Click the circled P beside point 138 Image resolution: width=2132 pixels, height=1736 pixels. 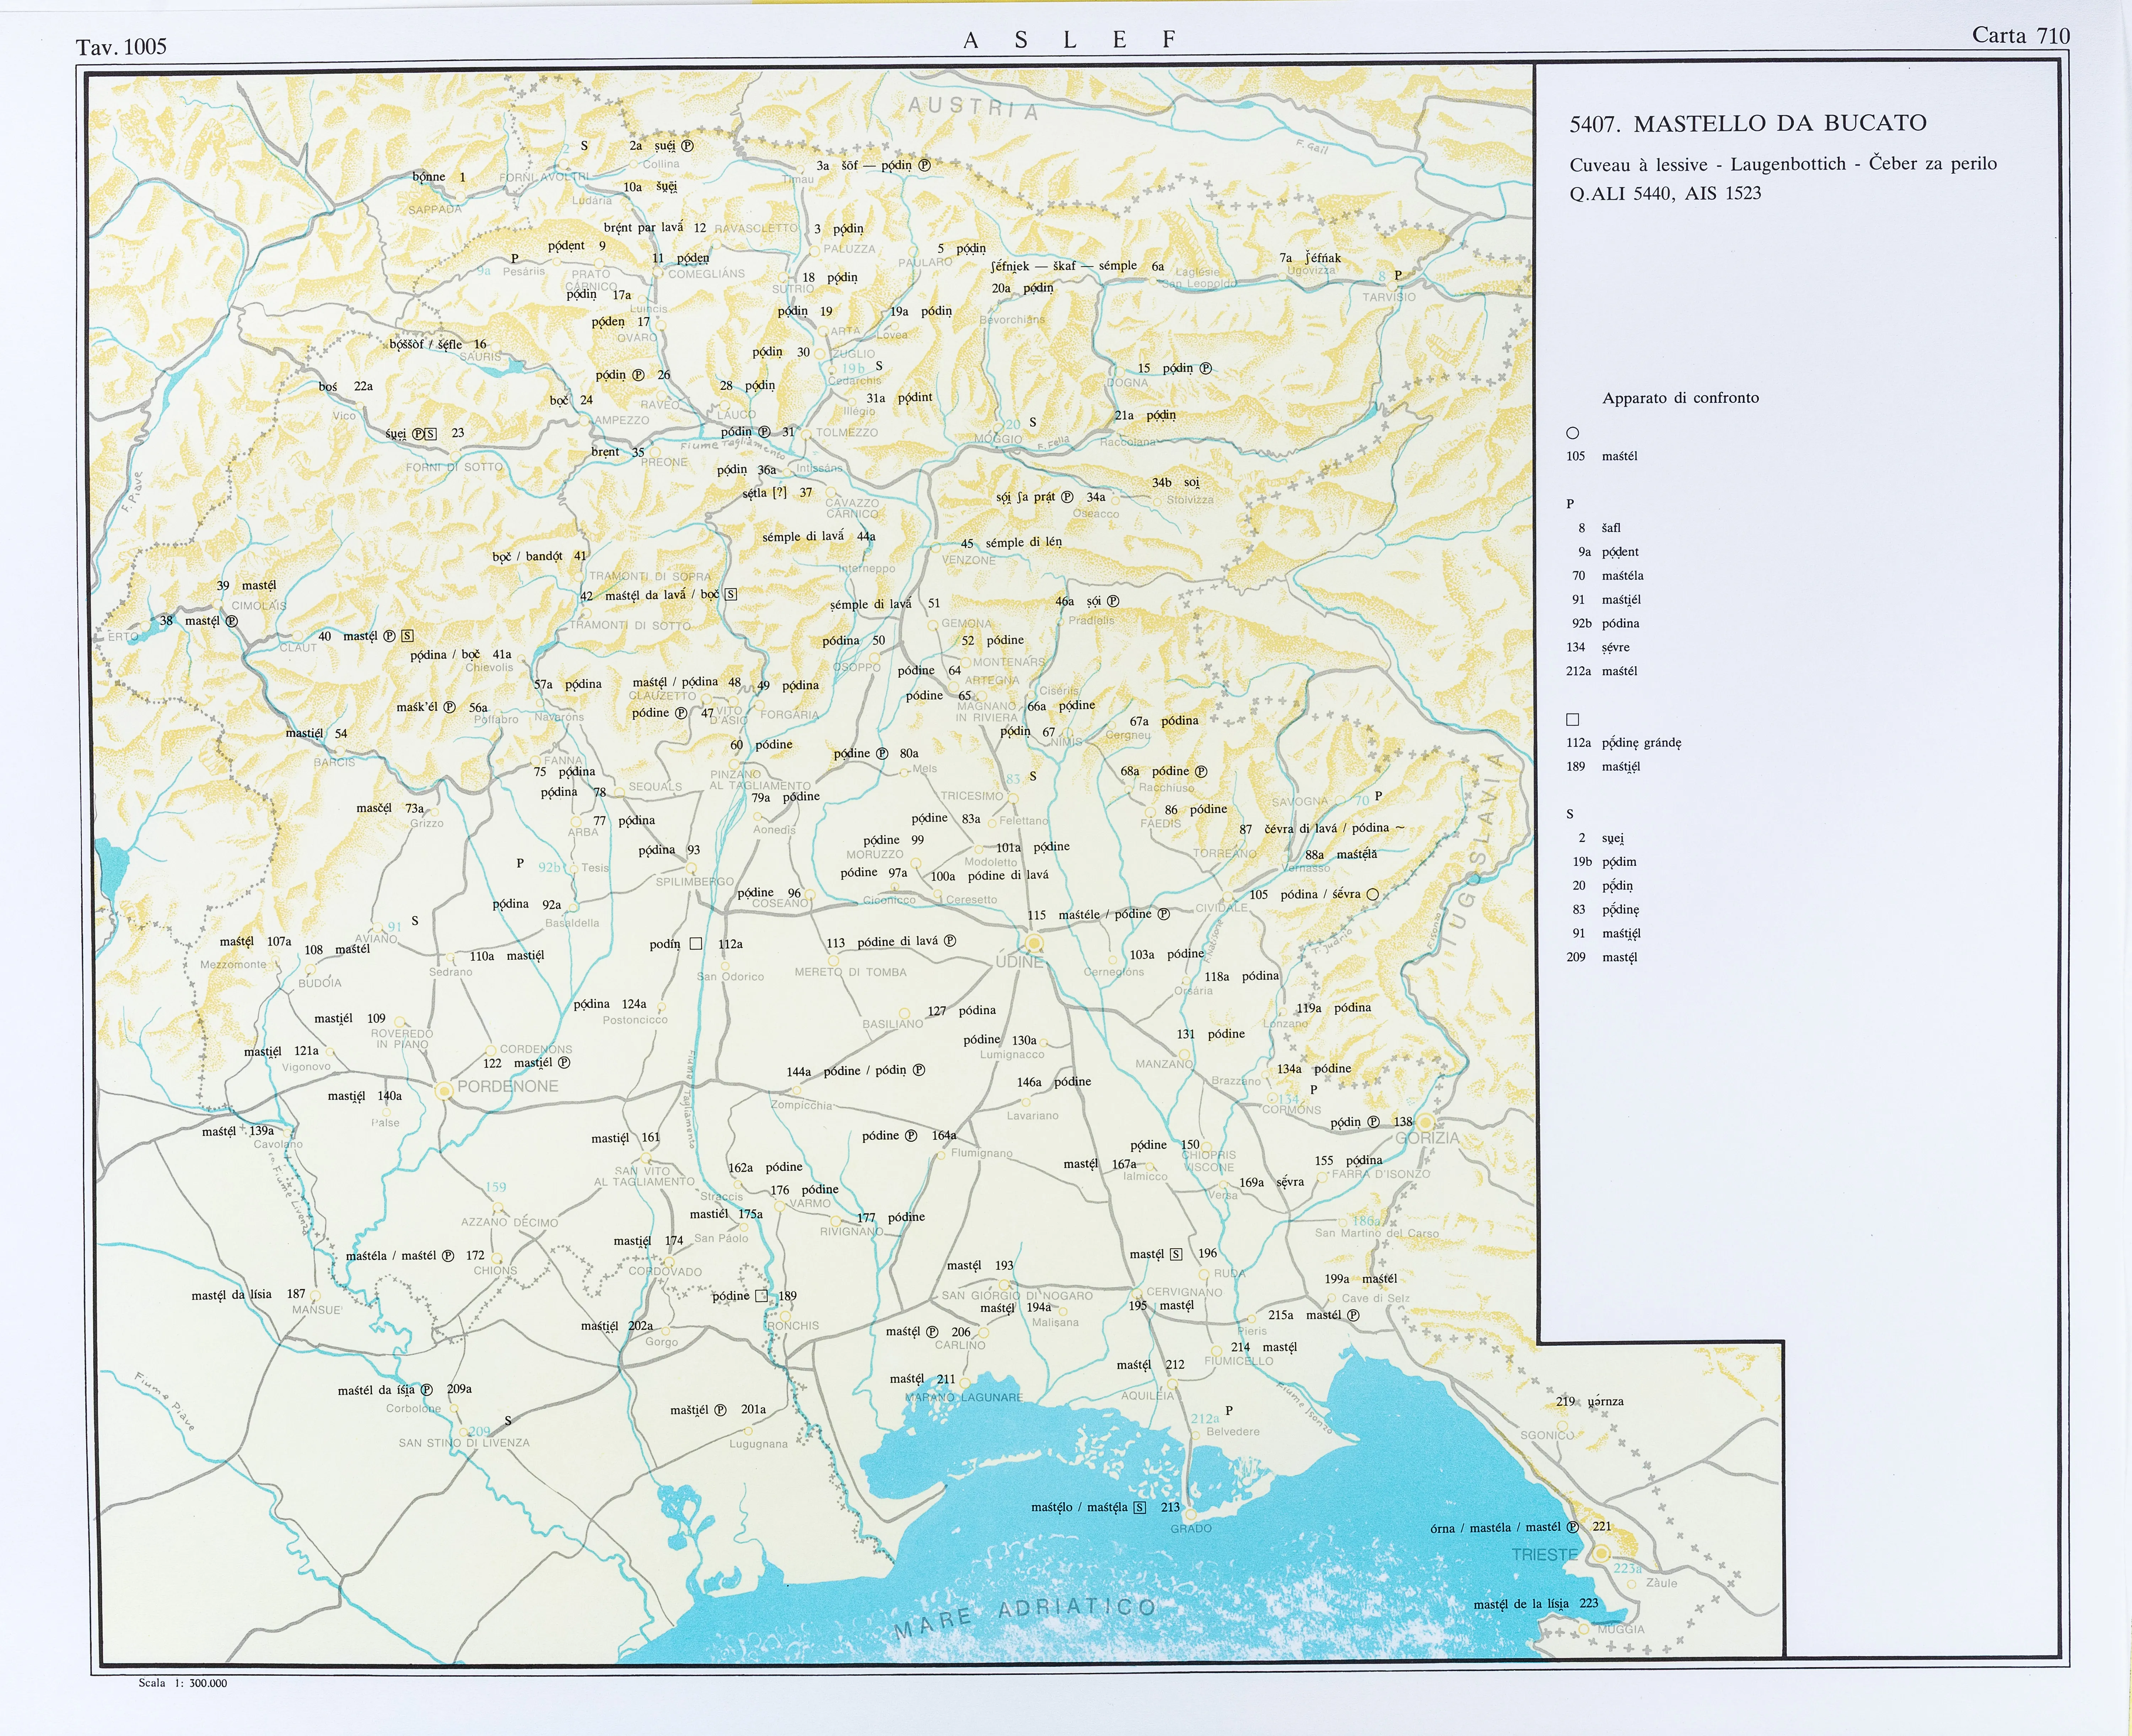click(x=1374, y=1122)
